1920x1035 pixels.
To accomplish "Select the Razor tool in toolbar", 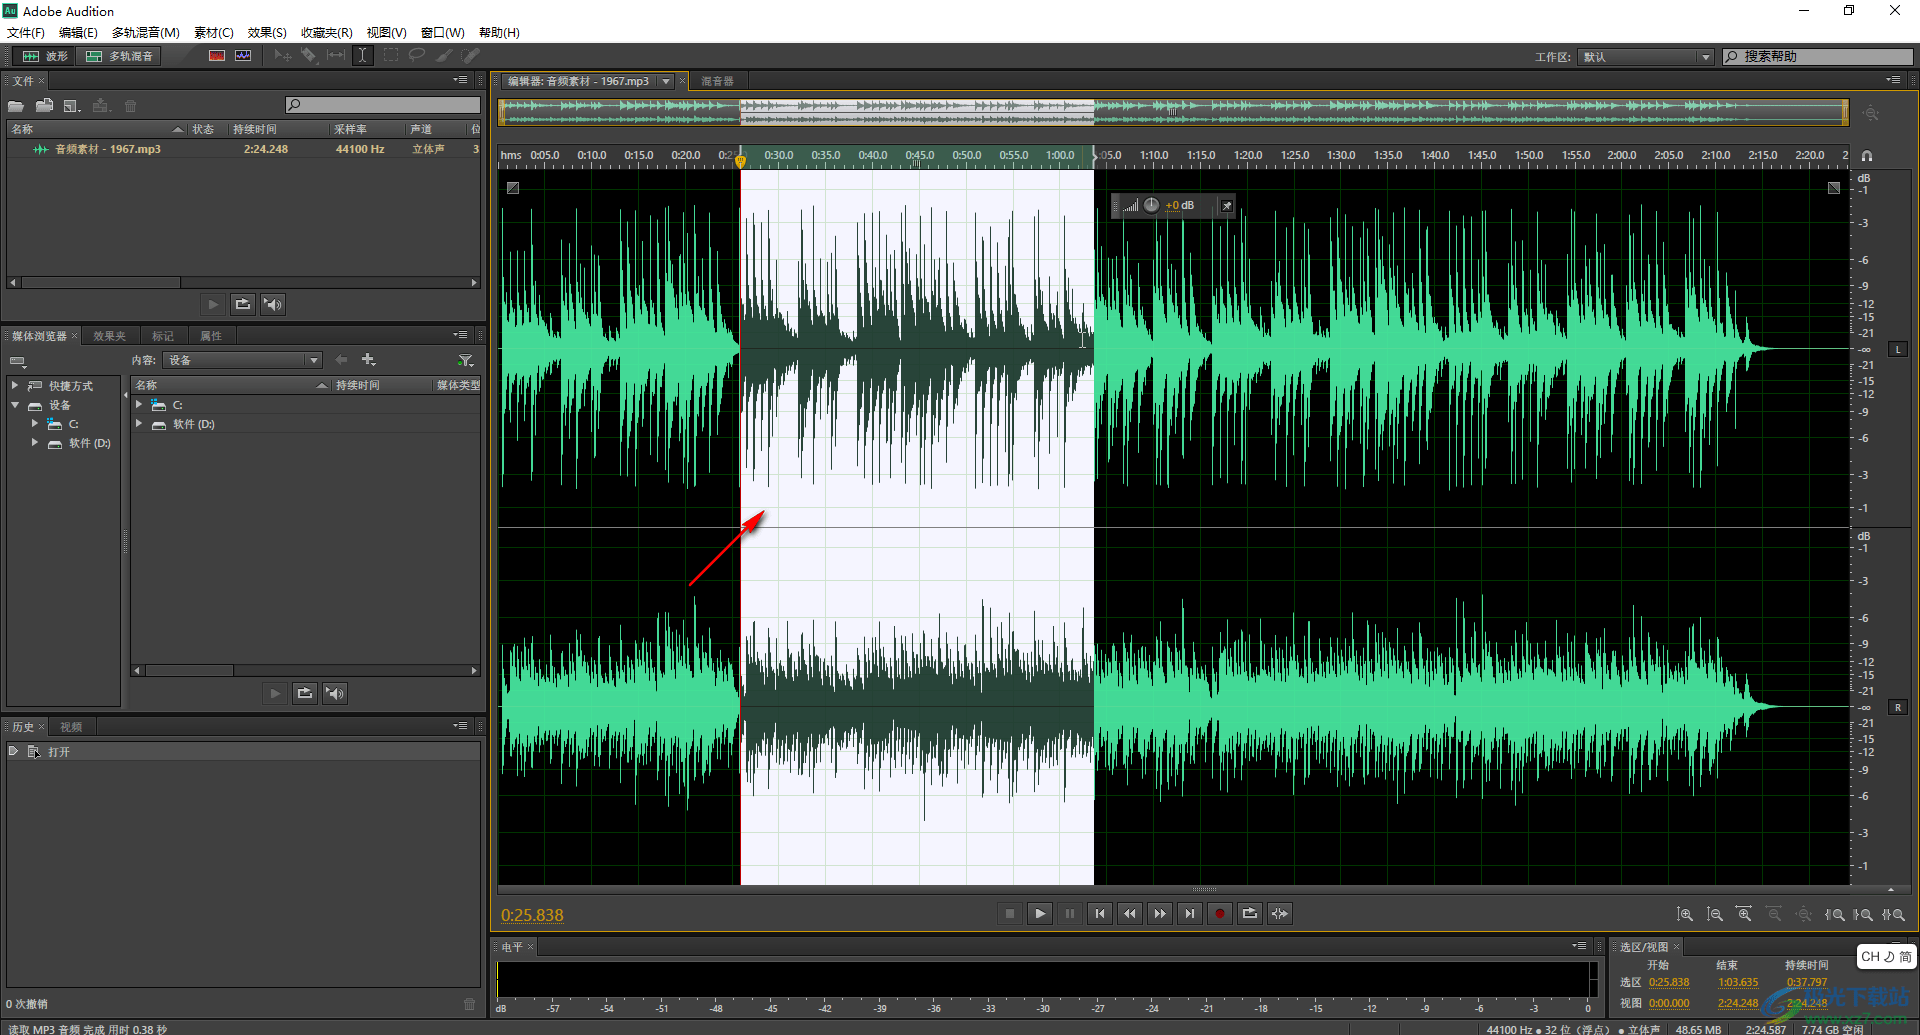I will (309, 56).
